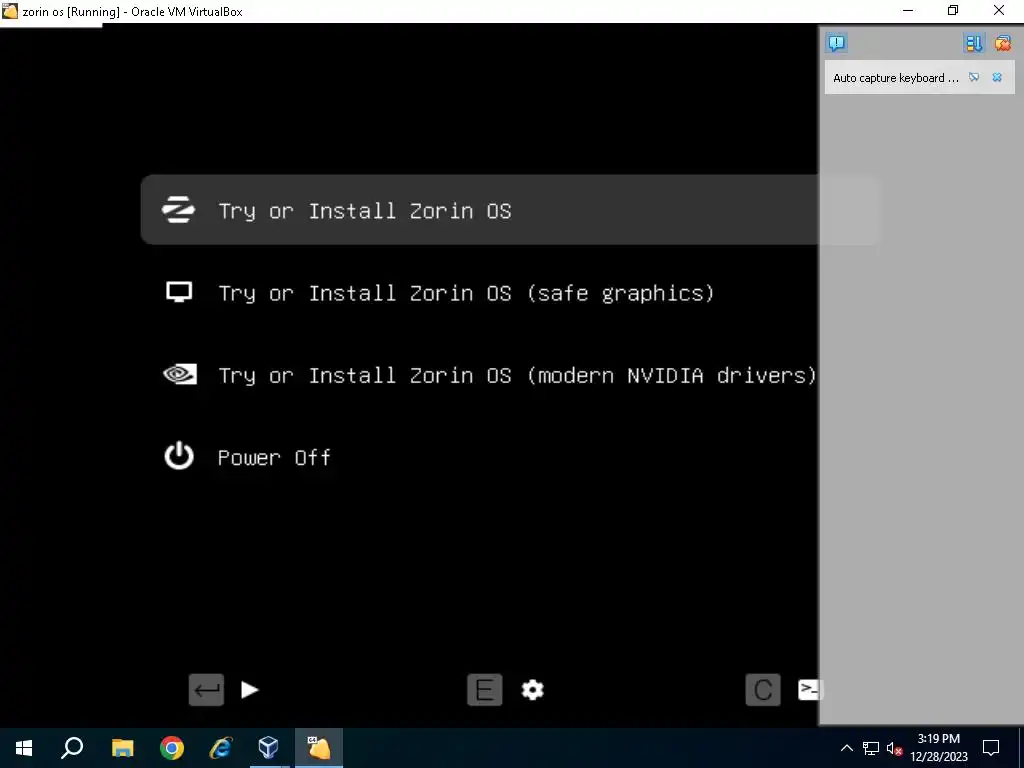This screenshot has height=768, width=1024.
Task: Expand hidden system tray icons chevron
Action: coord(846,748)
